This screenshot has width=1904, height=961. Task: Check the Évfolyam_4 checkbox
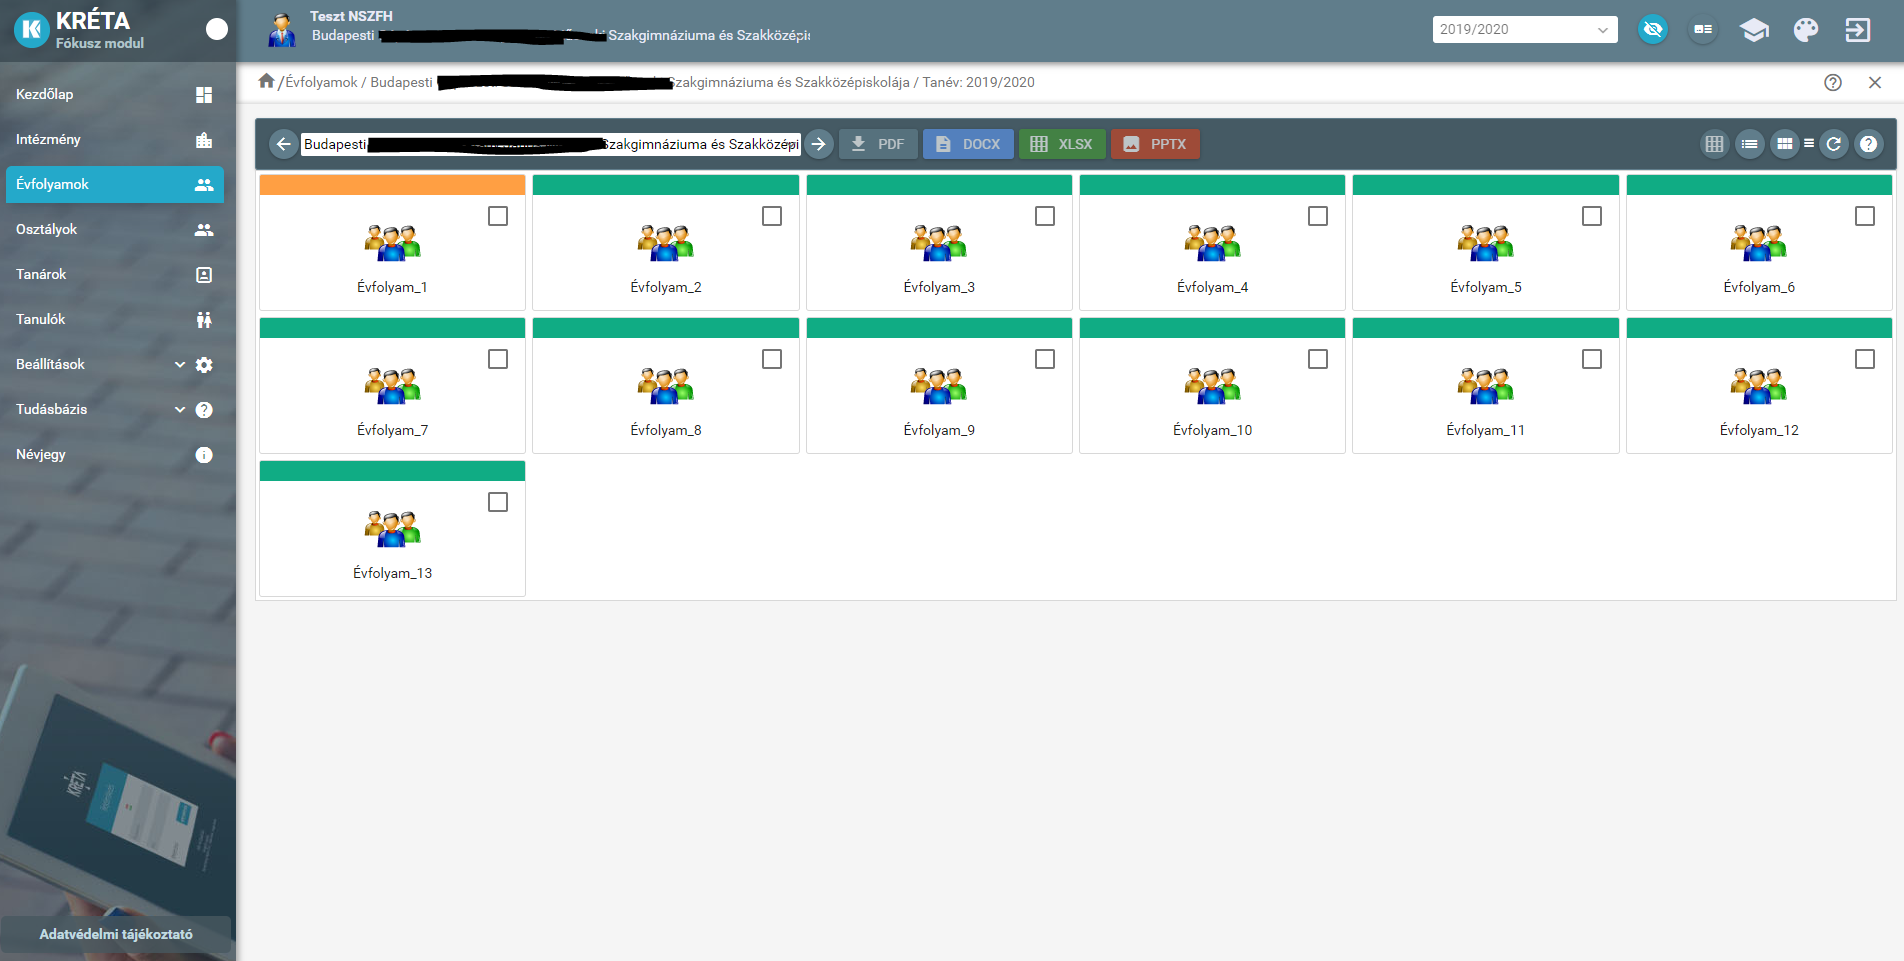[1318, 216]
